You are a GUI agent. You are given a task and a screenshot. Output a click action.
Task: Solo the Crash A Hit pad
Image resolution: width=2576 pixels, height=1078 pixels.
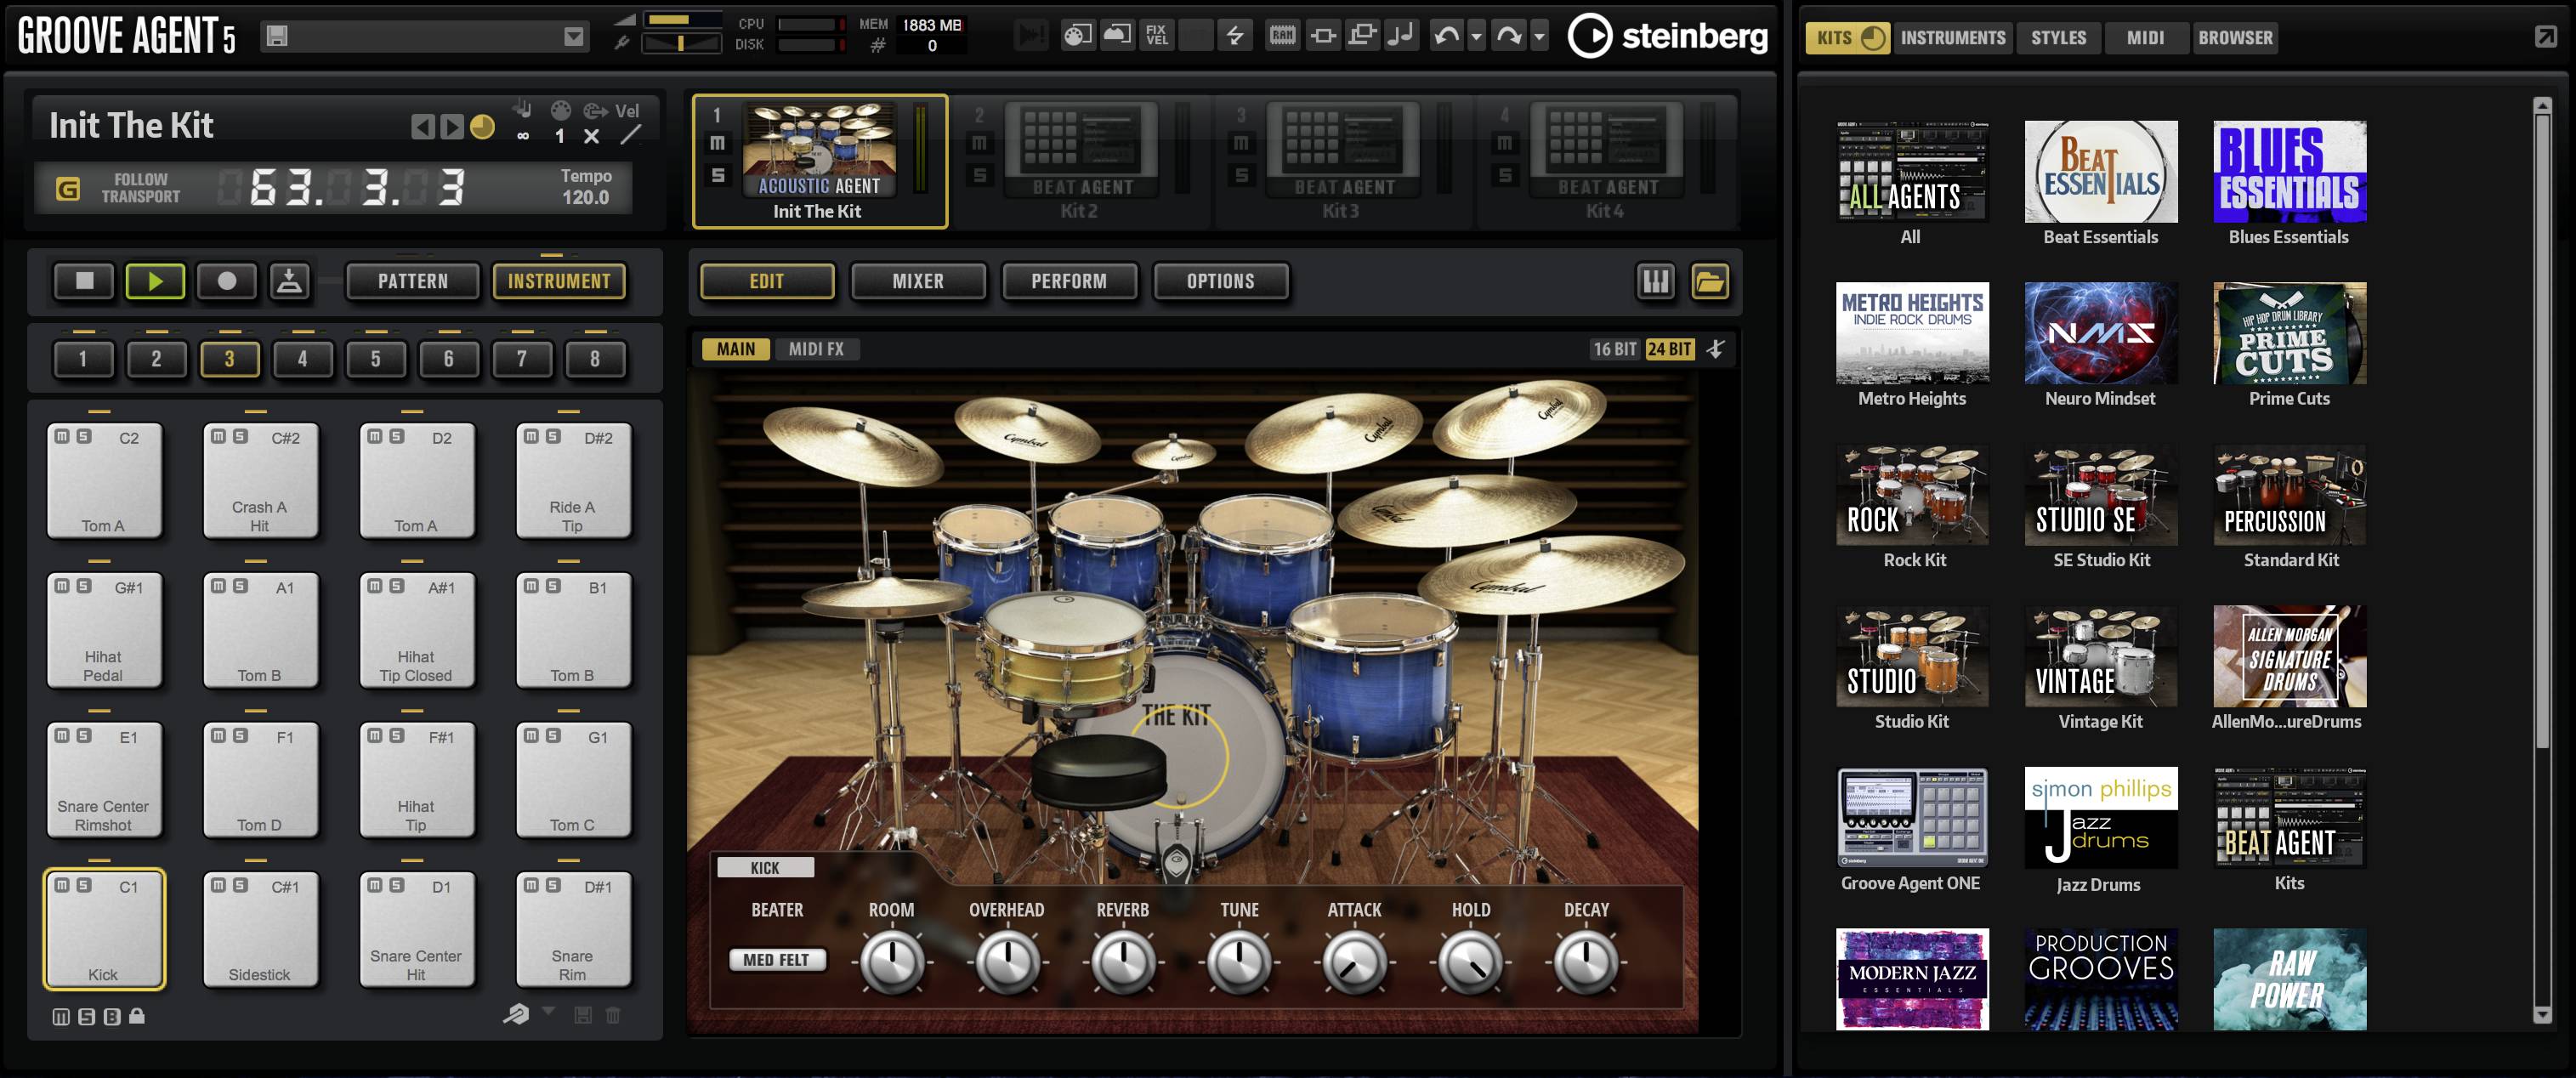(x=241, y=436)
